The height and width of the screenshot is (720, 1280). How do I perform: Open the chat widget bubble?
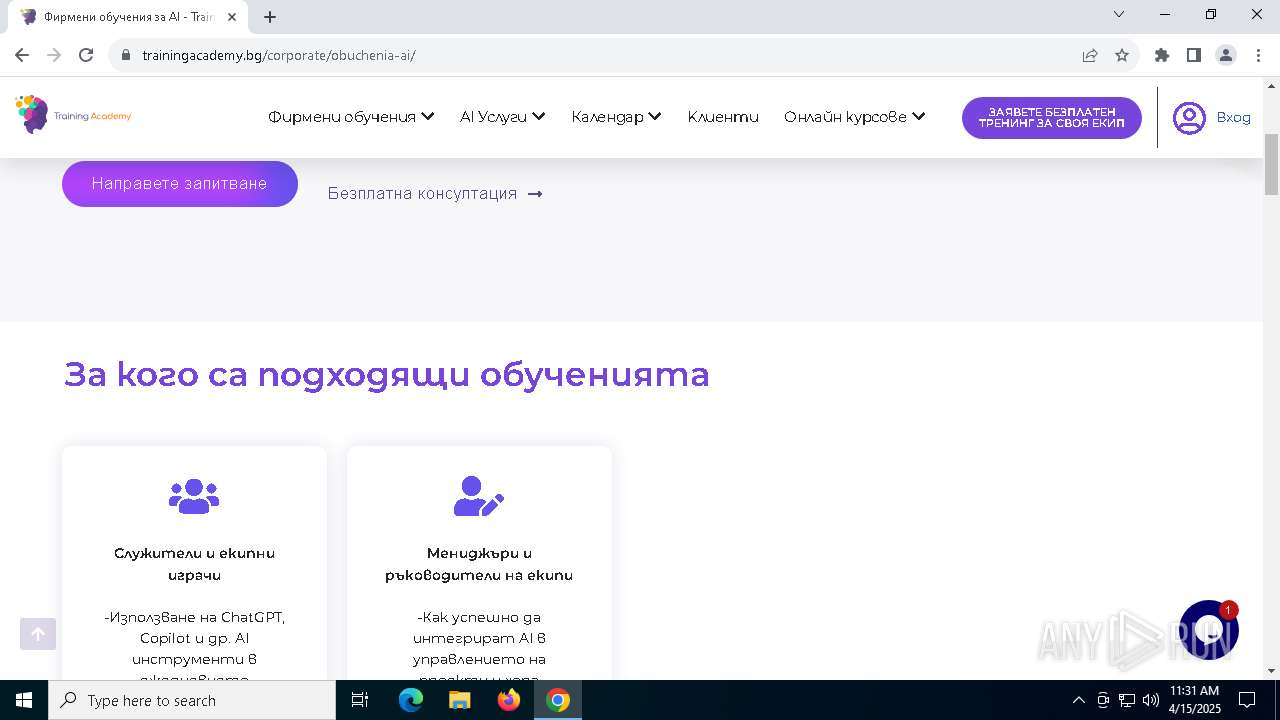click(1209, 630)
